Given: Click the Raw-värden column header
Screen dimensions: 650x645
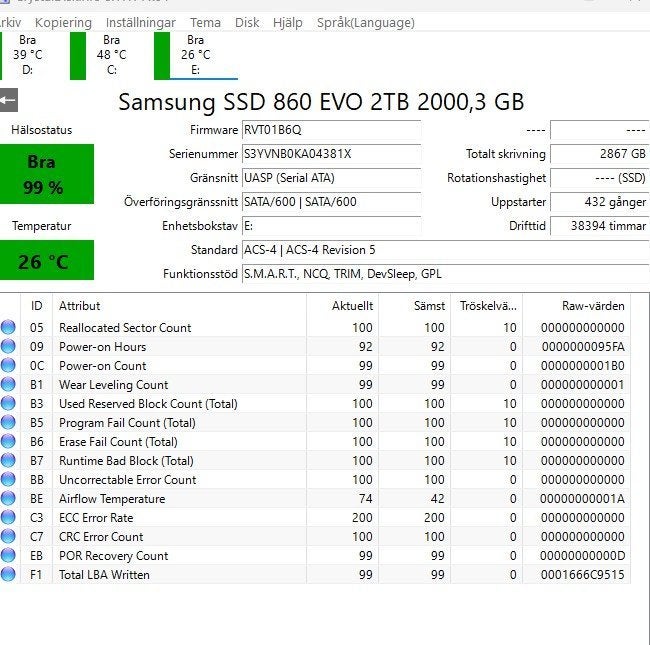Looking at the screenshot, I should point(577,306).
